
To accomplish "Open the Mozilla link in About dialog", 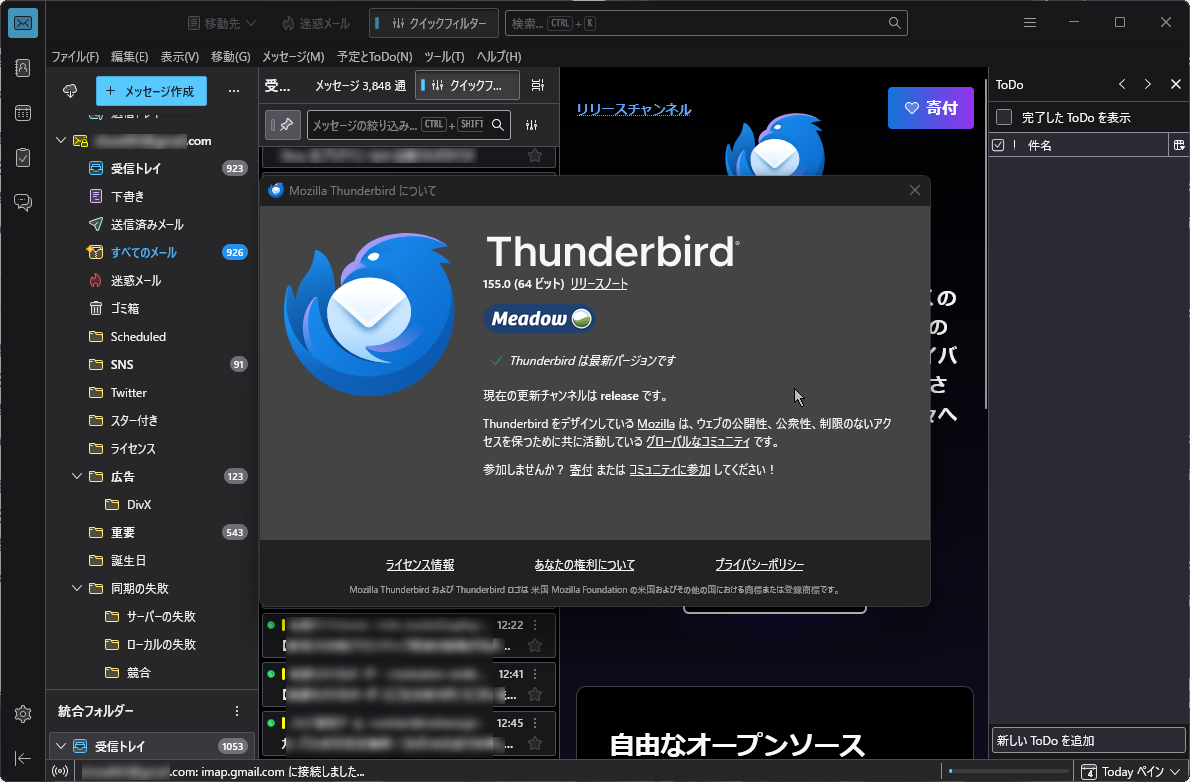I will point(656,424).
